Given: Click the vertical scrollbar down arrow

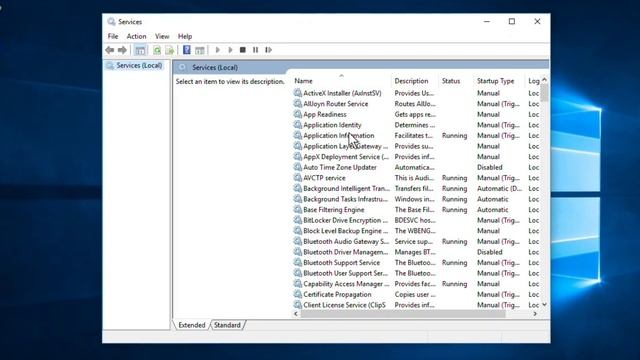Looking at the screenshot, I should [x=544, y=305].
